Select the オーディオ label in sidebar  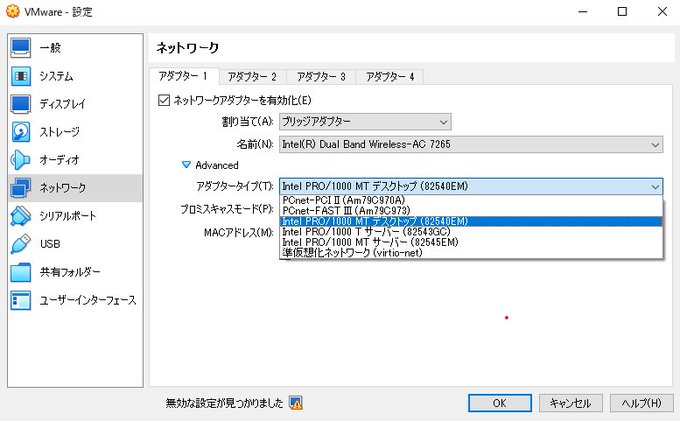click(x=60, y=160)
